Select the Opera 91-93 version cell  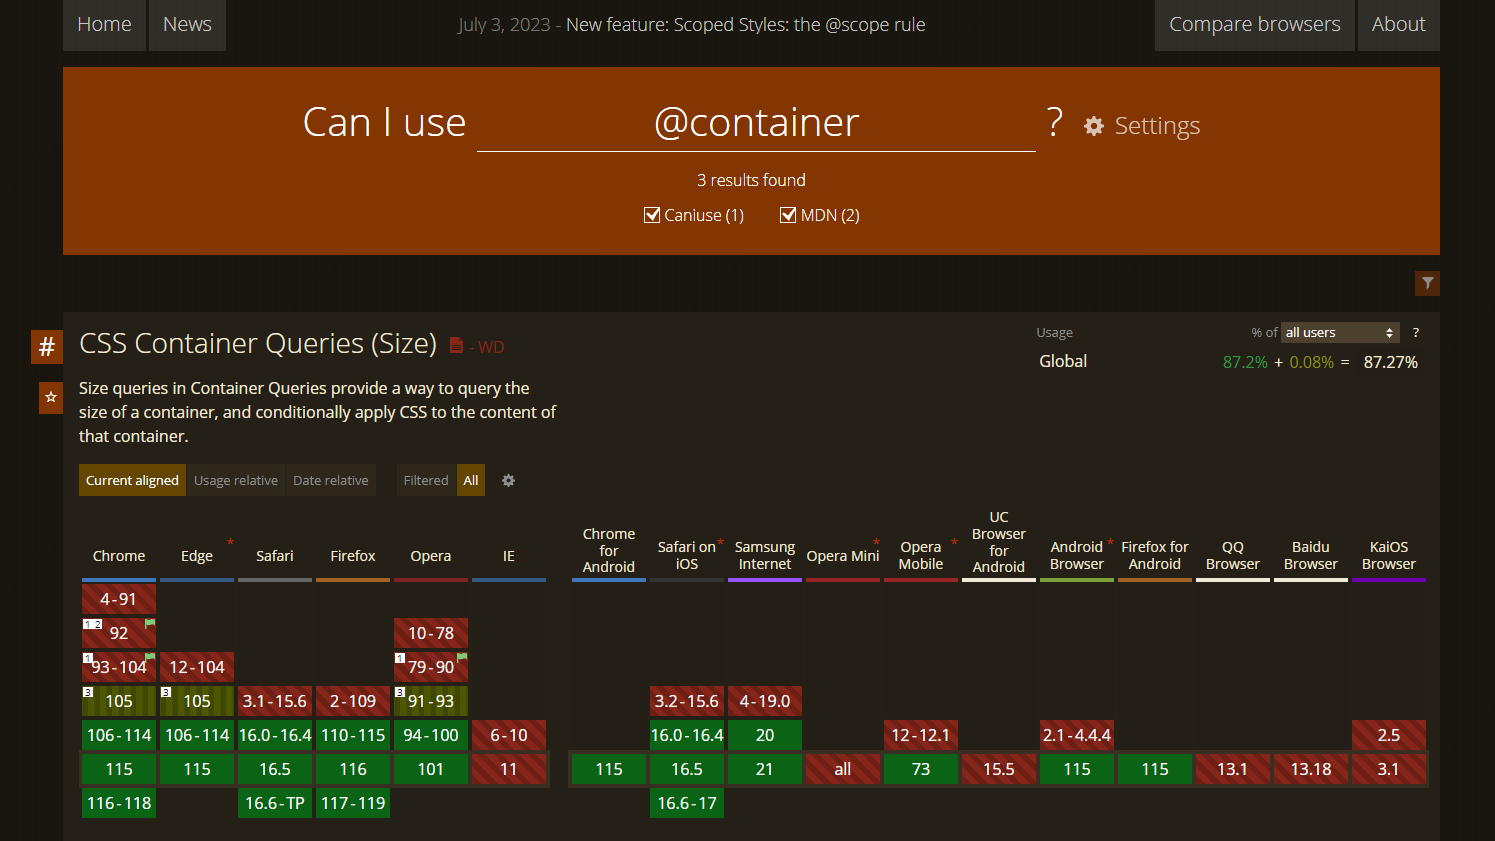point(431,701)
